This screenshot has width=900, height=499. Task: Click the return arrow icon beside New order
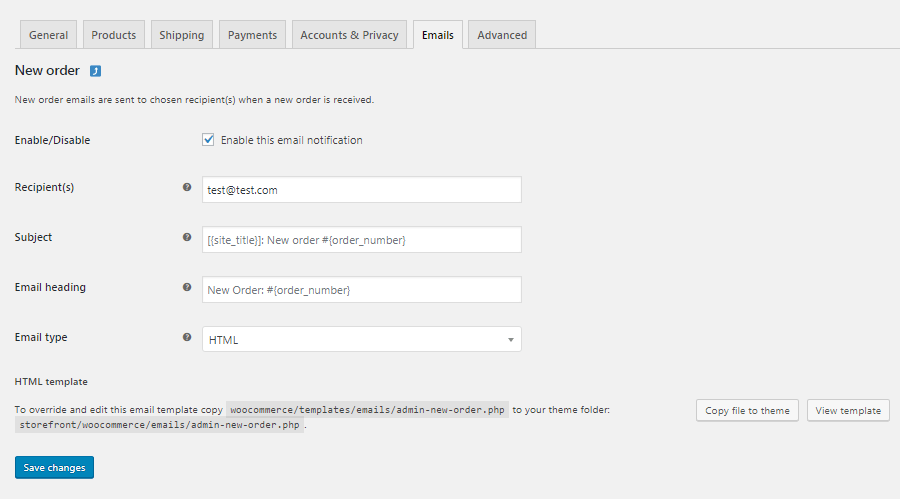pyautogui.click(x=95, y=71)
